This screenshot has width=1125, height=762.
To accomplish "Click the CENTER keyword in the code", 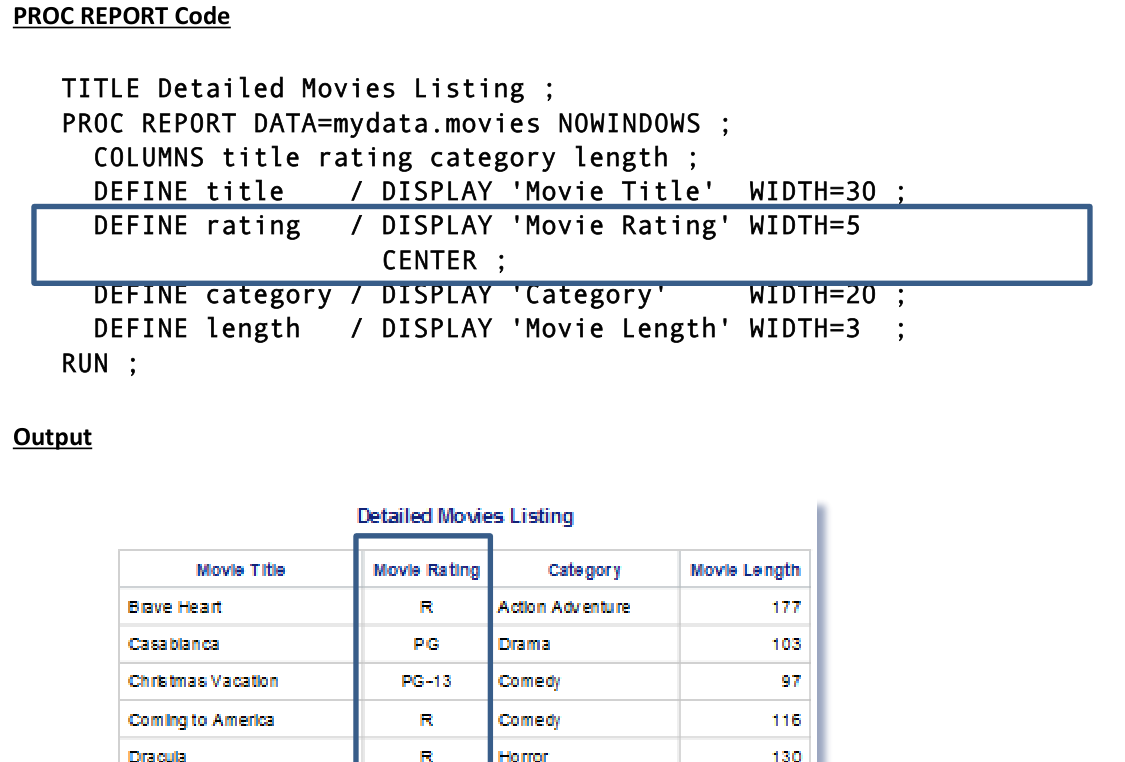I will [x=430, y=261].
